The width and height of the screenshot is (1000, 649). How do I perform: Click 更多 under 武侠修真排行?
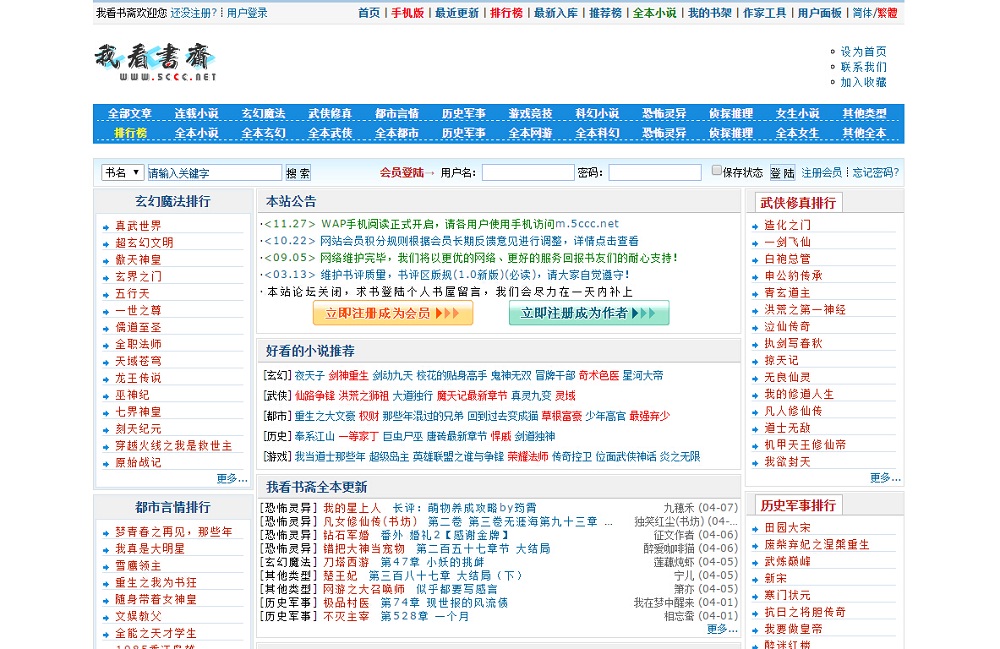tap(885, 478)
